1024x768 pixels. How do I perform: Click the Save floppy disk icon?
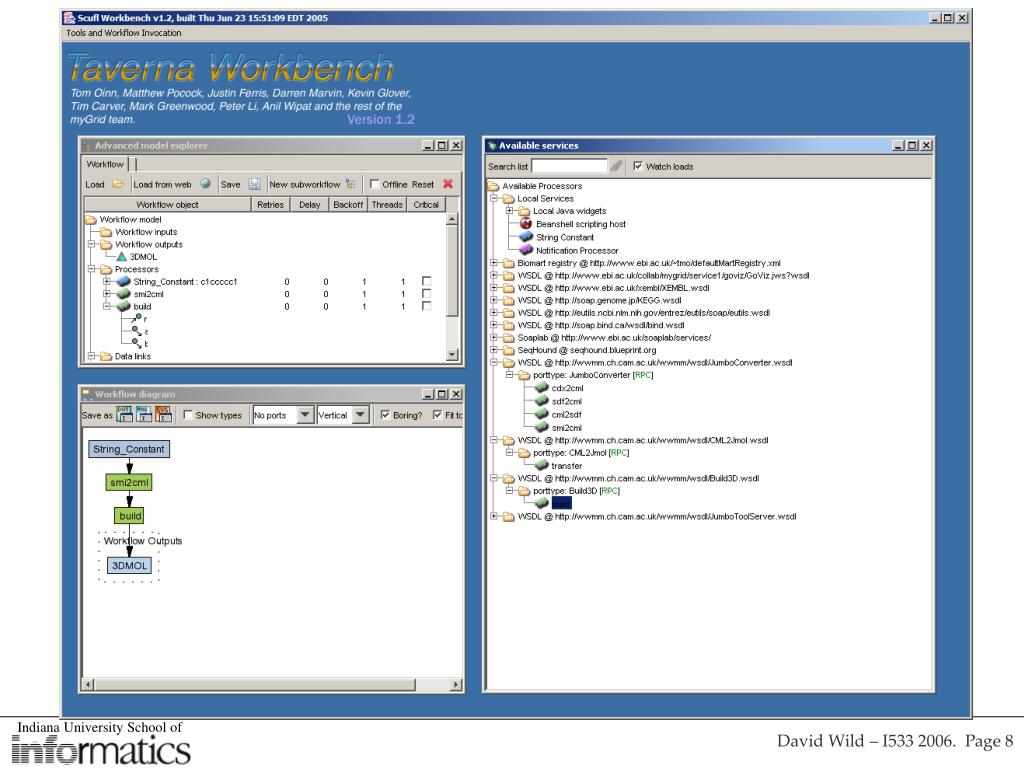pyautogui.click(x=255, y=185)
